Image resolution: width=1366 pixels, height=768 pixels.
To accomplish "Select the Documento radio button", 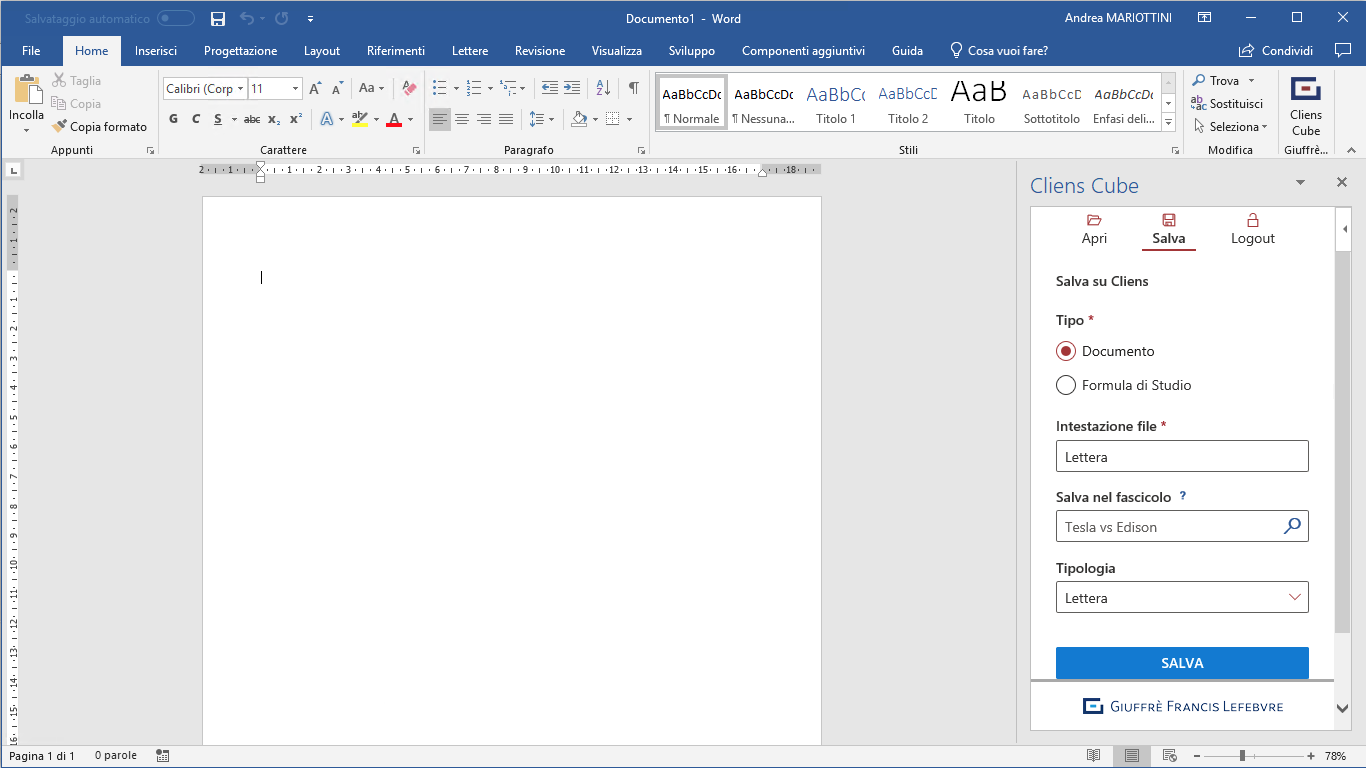I will click(x=1066, y=351).
